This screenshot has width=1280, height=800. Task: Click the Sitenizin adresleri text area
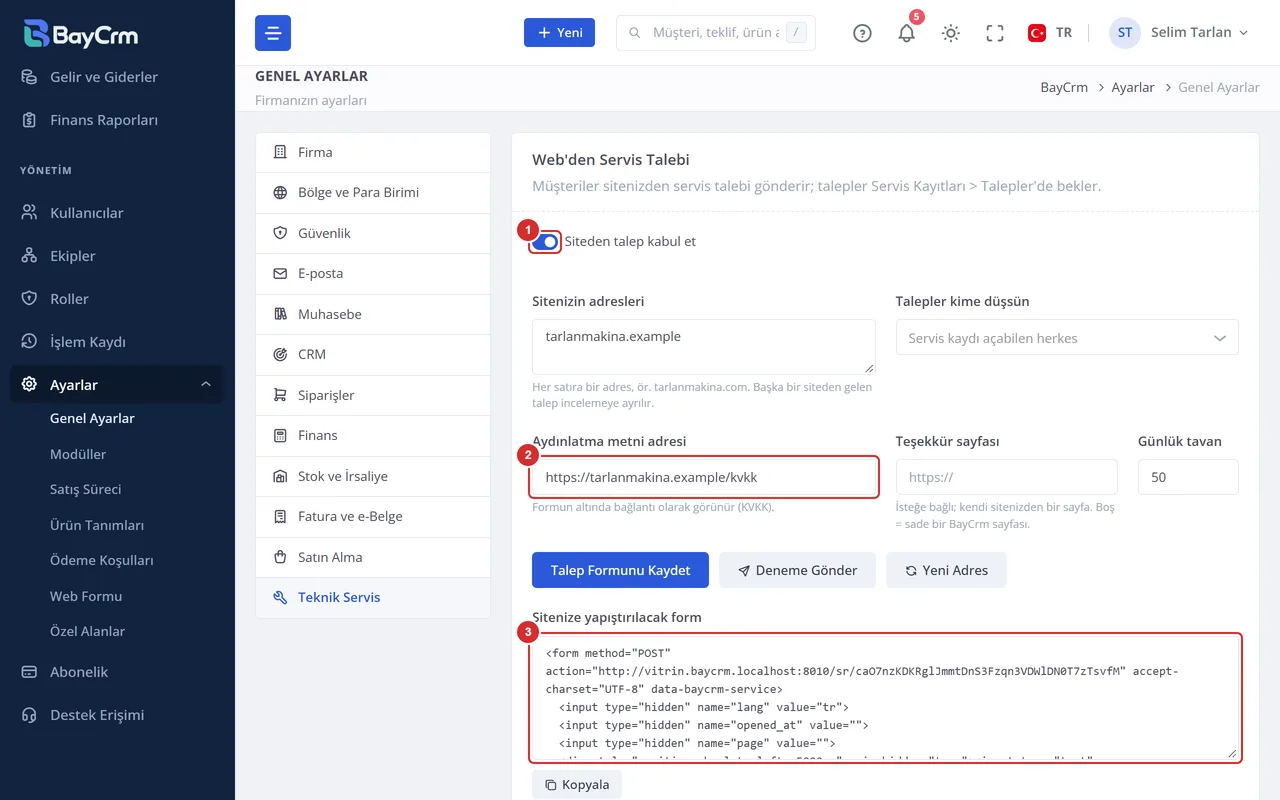(x=704, y=347)
